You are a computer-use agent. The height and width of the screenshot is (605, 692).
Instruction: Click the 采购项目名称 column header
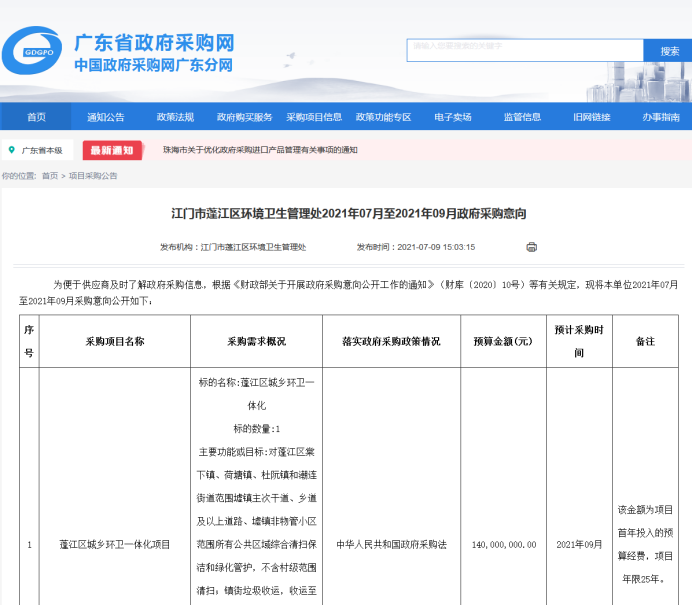[115, 341]
